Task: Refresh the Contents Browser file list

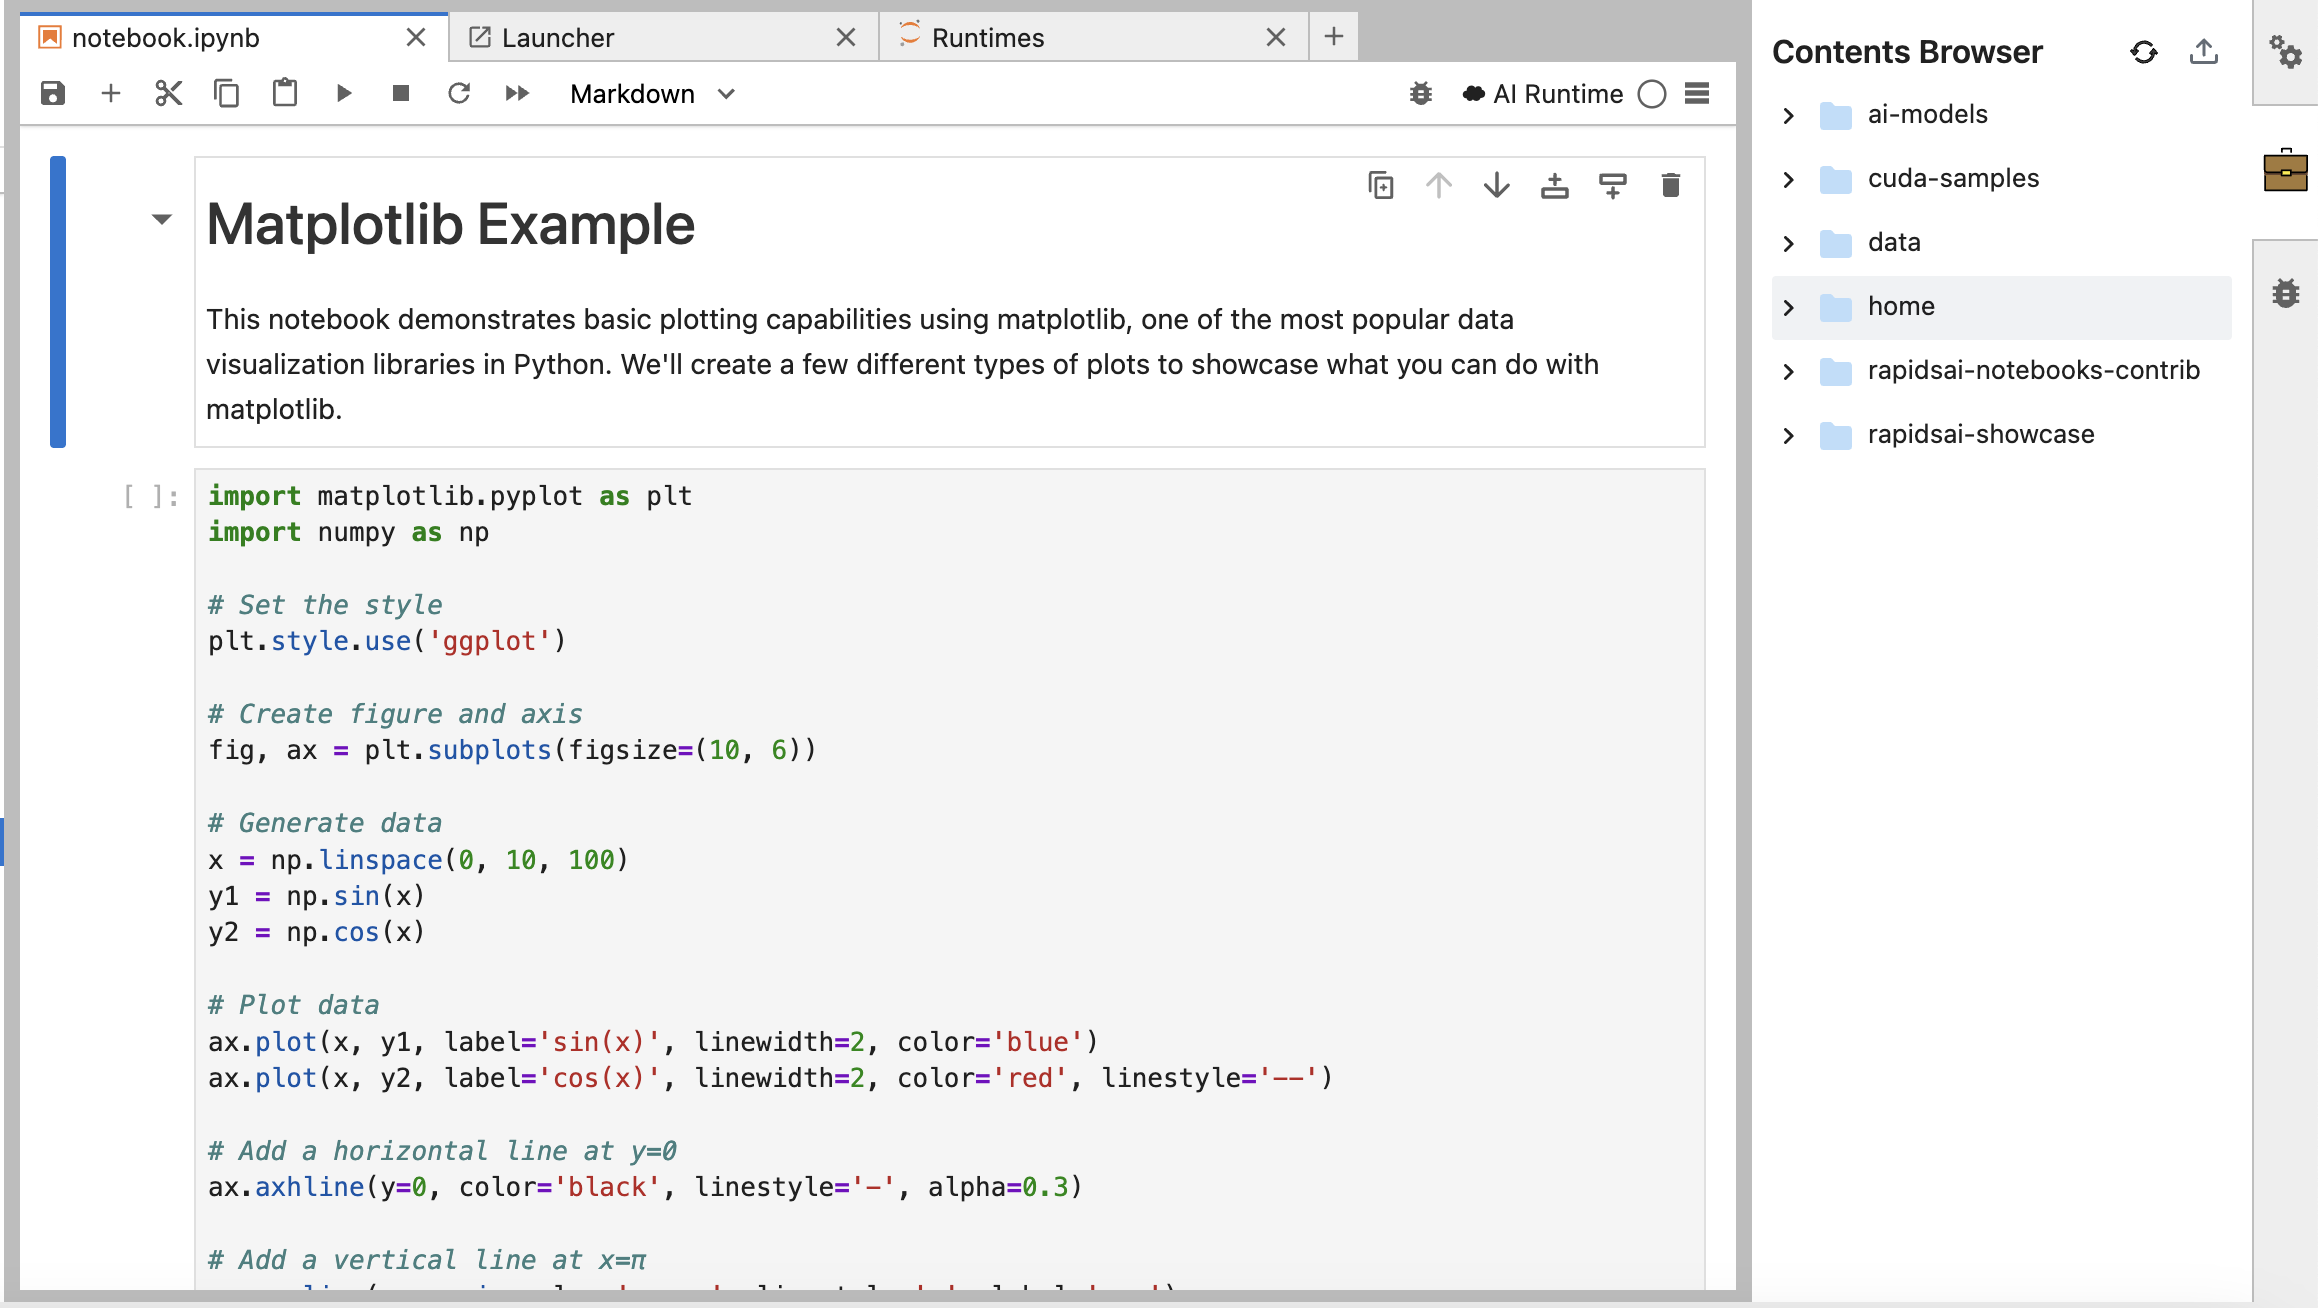Action: tap(2144, 52)
